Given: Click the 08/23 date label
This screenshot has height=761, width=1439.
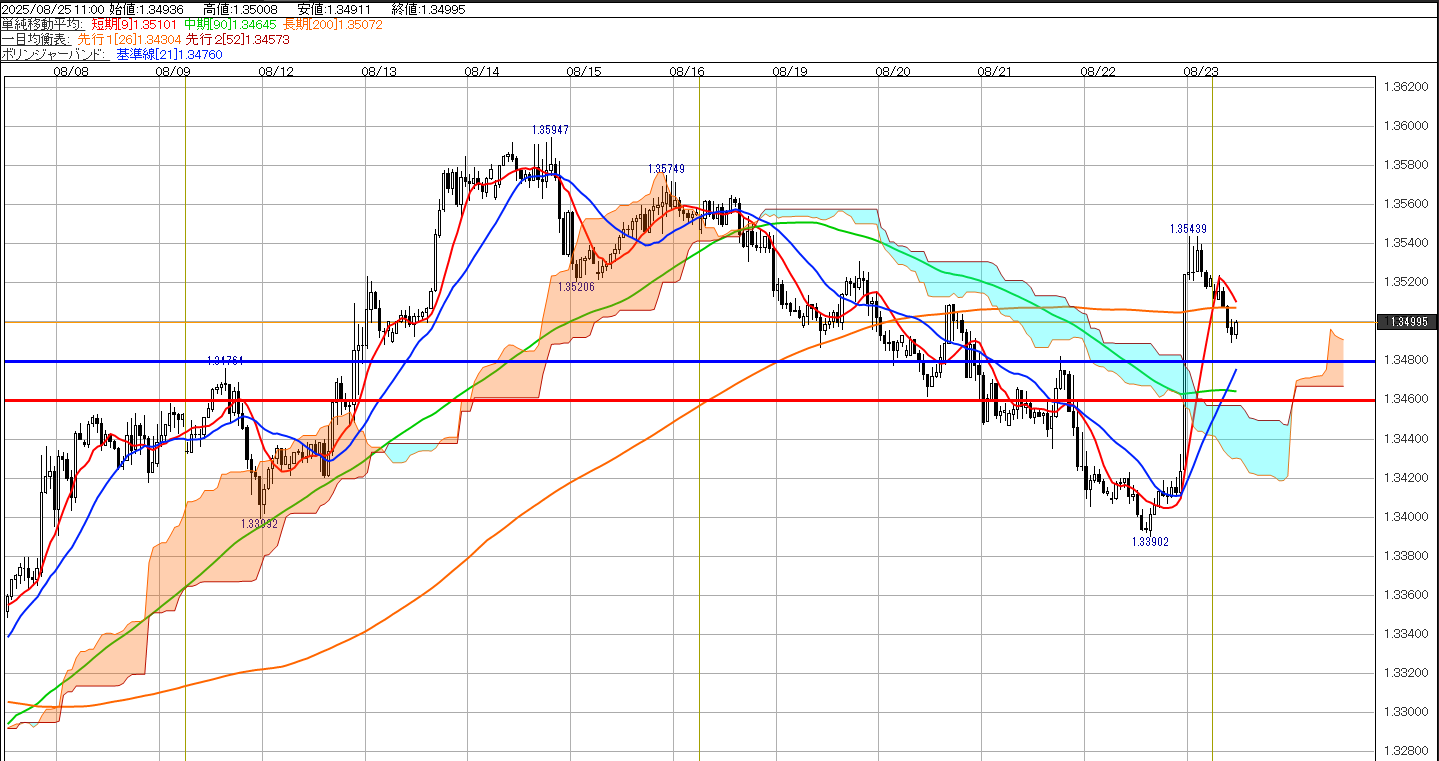Looking at the screenshot, I should tap(1200, 71).
